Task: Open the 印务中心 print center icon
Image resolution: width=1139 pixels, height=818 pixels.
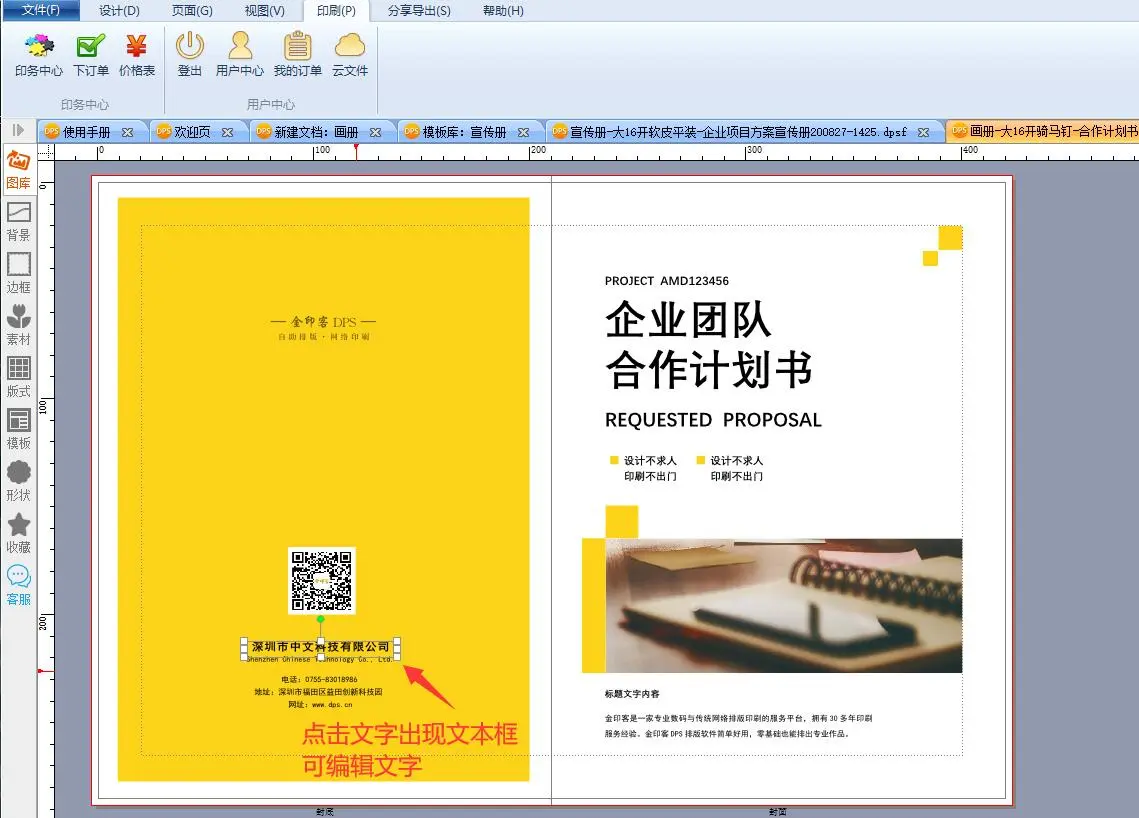Action: [39, 54]
